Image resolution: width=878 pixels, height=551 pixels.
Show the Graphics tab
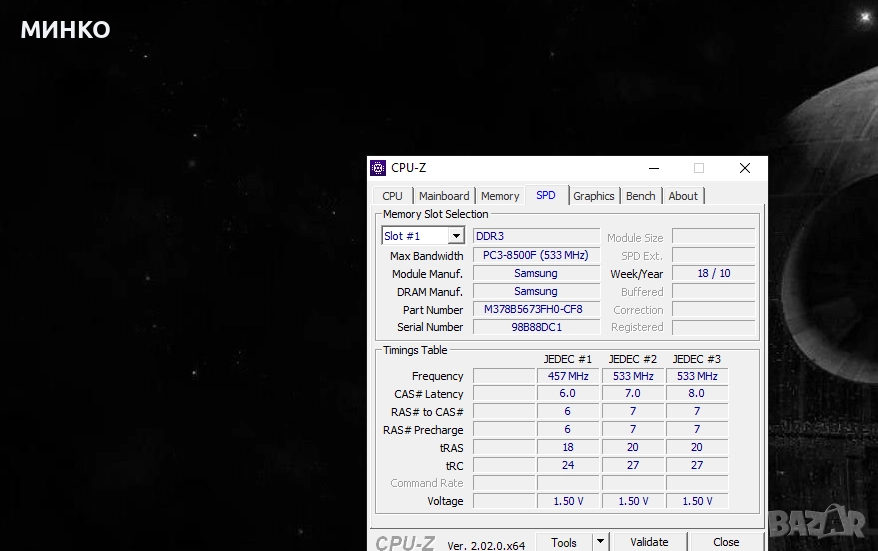coord(594,196)
